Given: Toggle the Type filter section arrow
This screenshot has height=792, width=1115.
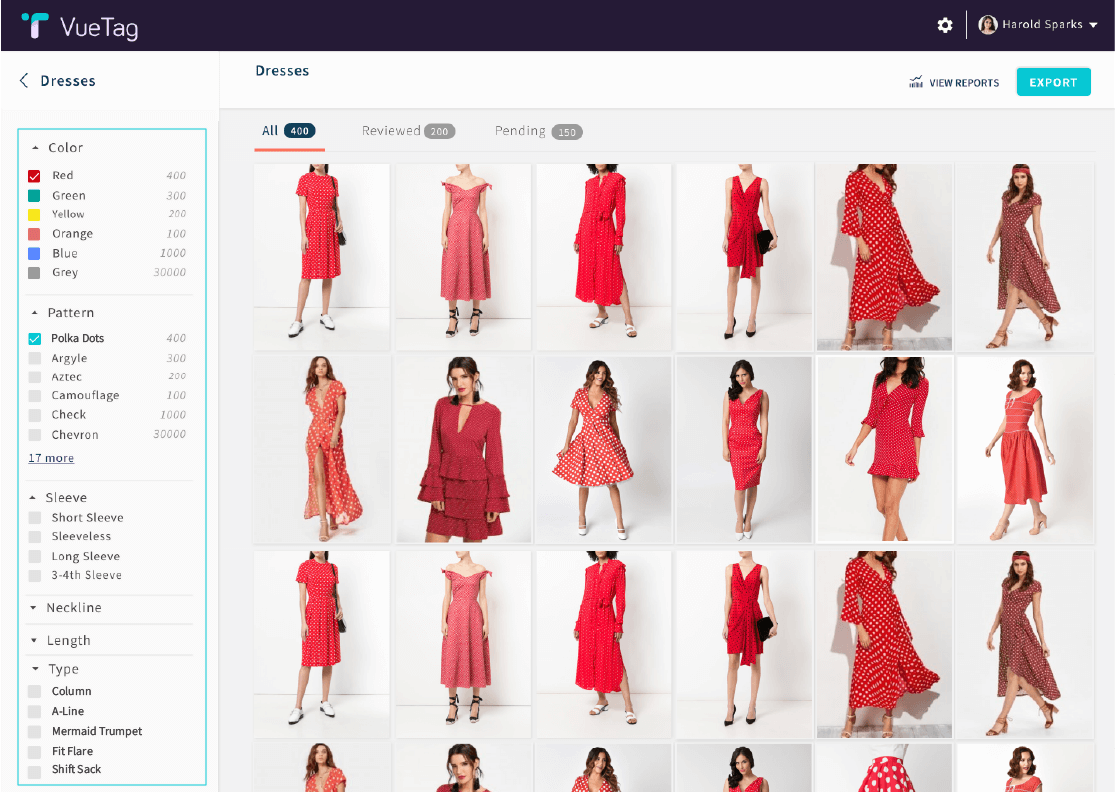Looking at the screenshot, I should pos(35,669).
